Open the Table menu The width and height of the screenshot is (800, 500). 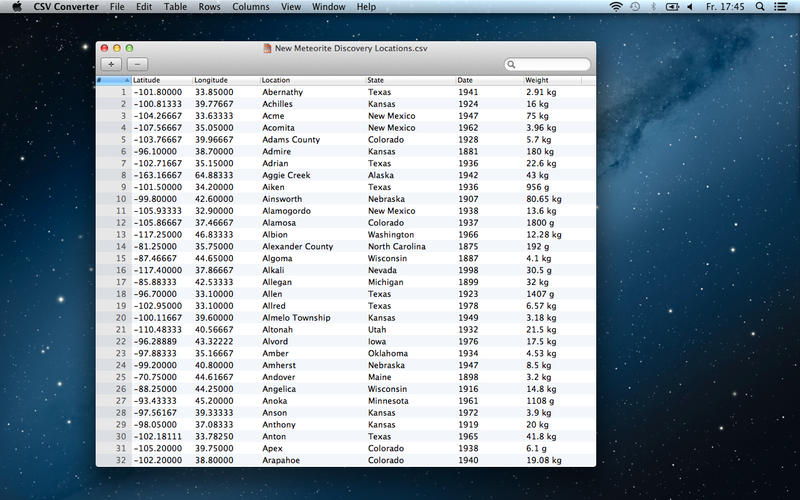(x=175, y=7)
